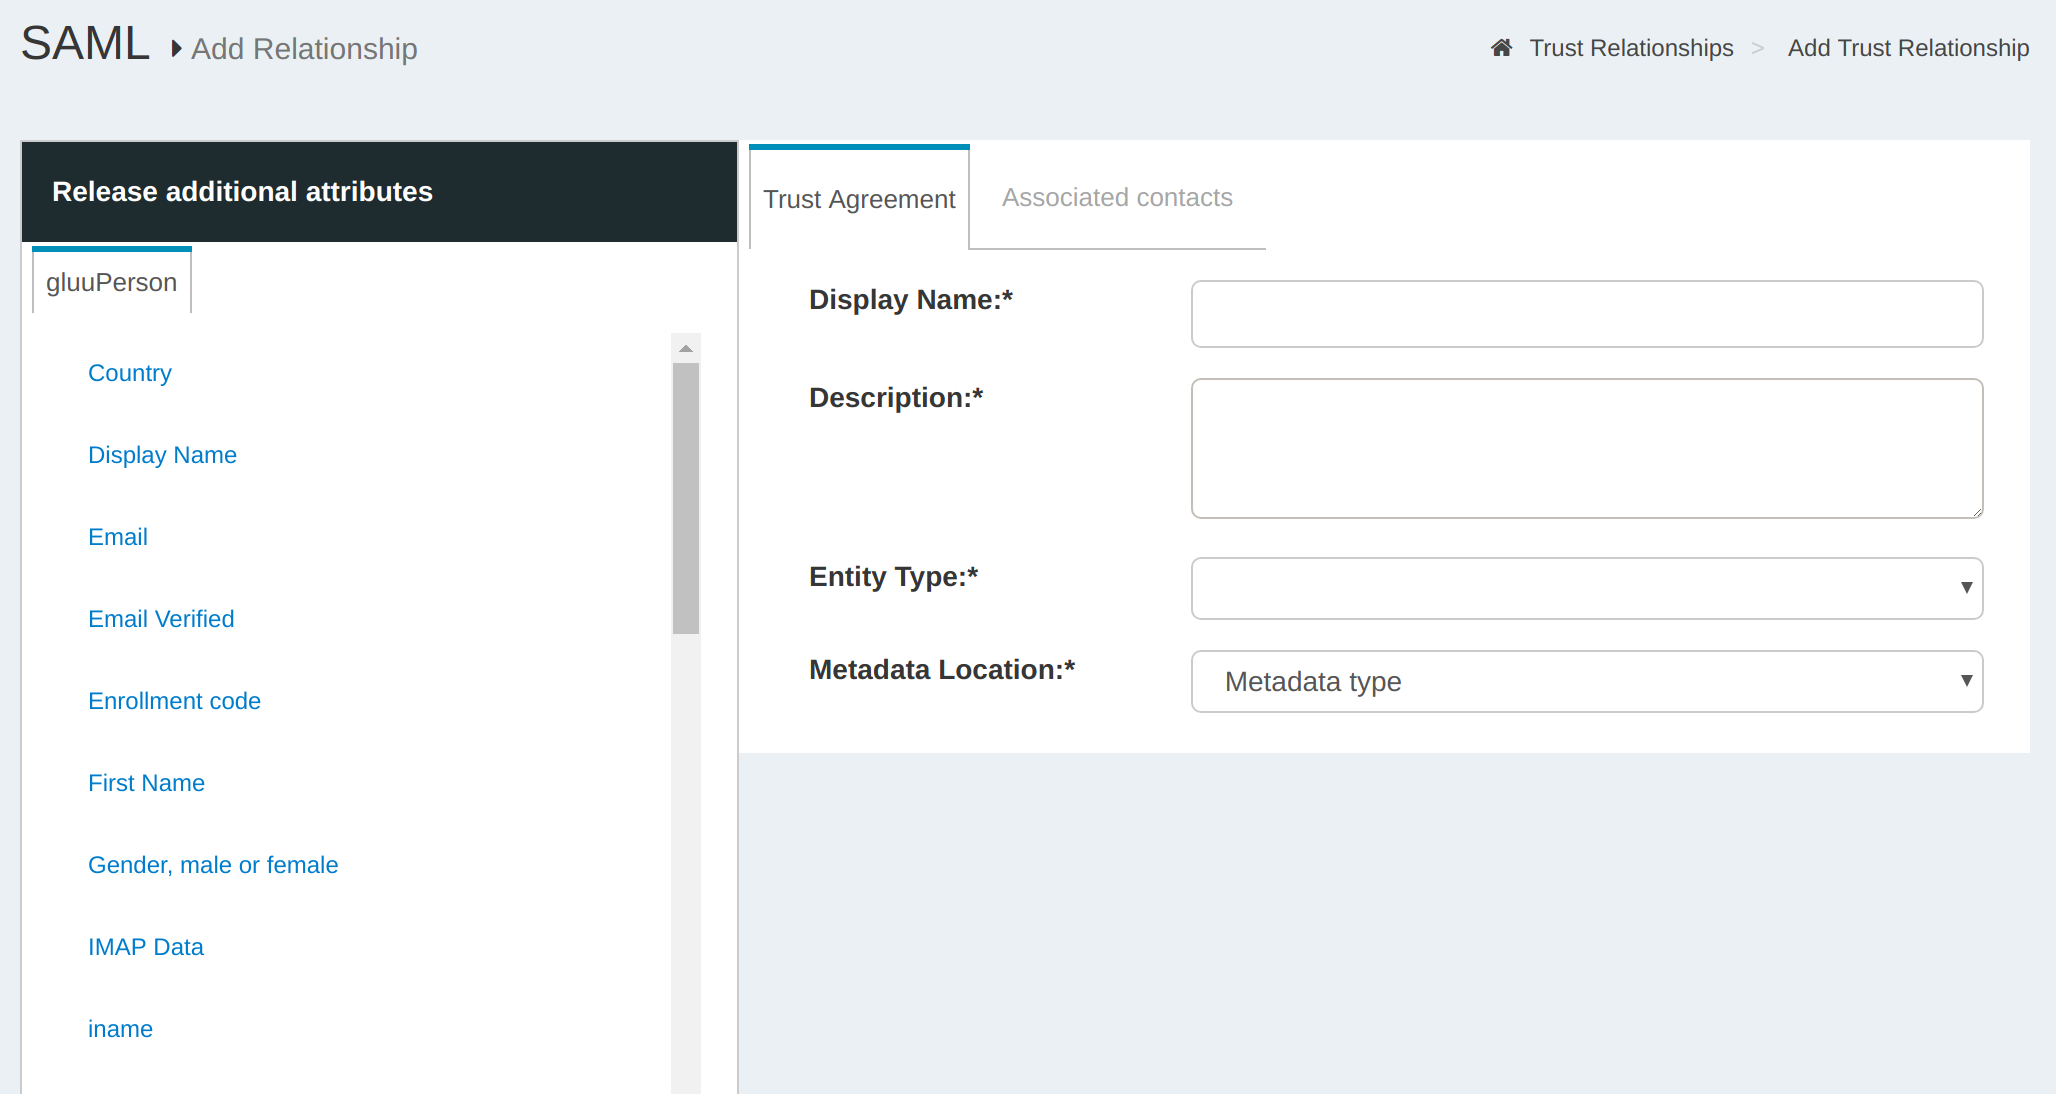
Task: Focus the Display Name input field
Action: [1586, 314]
